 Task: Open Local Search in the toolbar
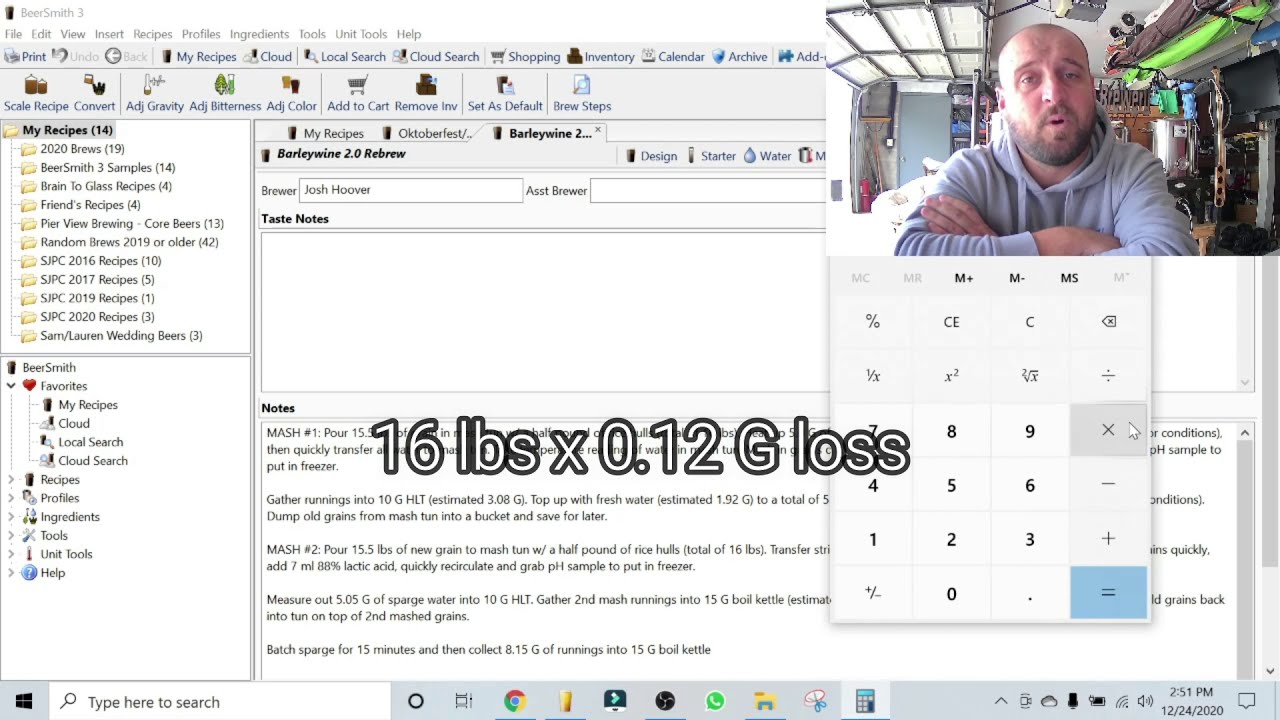pos(345,57)
